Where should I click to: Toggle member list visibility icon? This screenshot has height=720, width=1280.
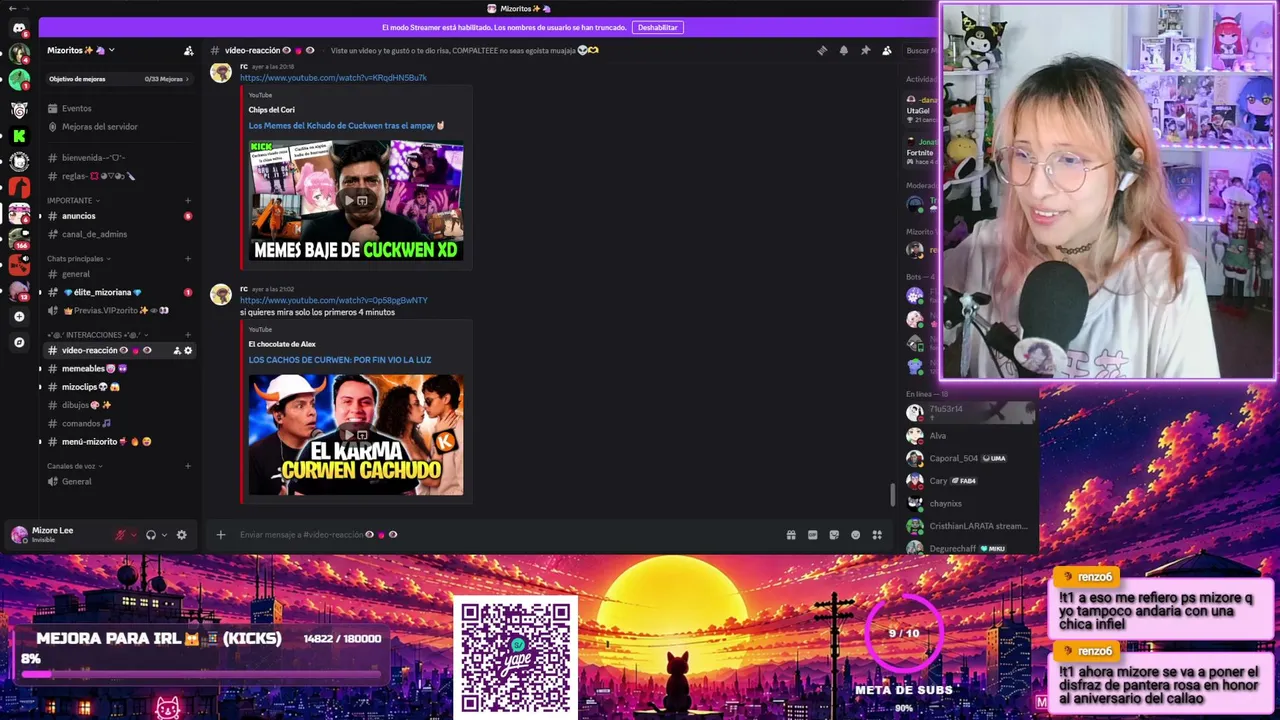[887, 50]
